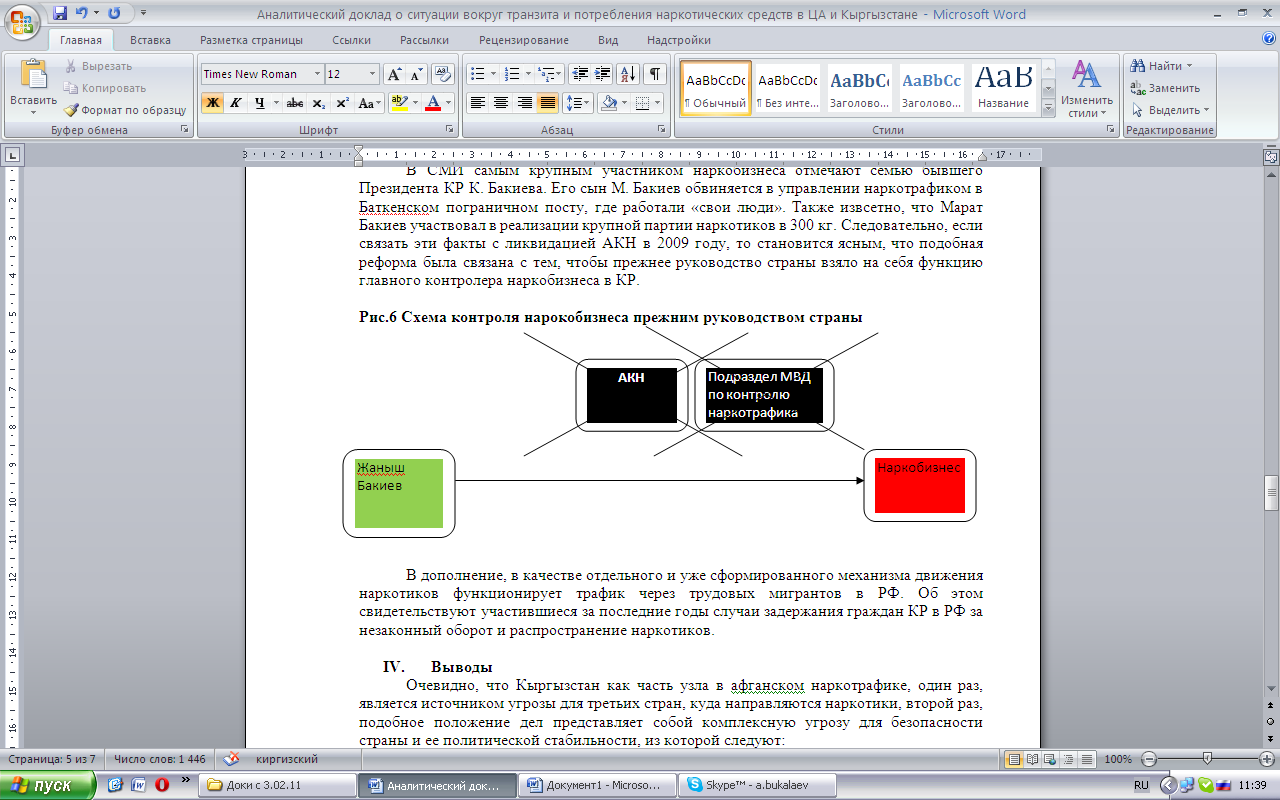The width and height of the screenshot is (1280, 800).
Task: Shrink font size icon
Action: (x=414, y=74)
